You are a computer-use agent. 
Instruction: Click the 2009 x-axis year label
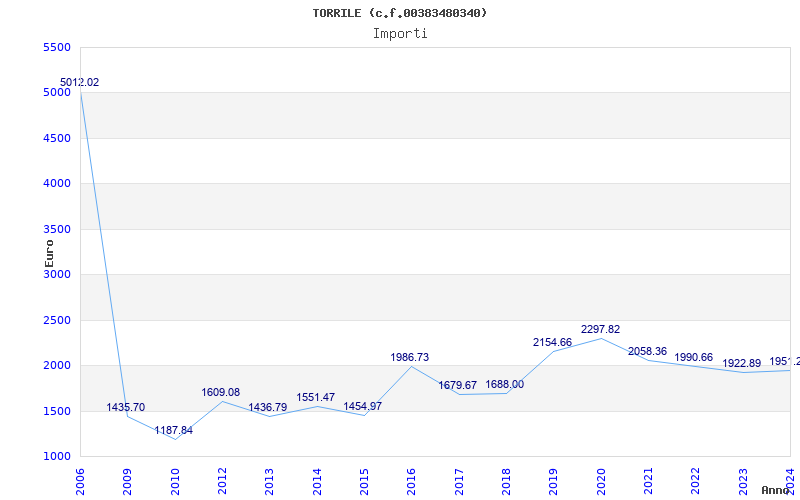point(128,482)
